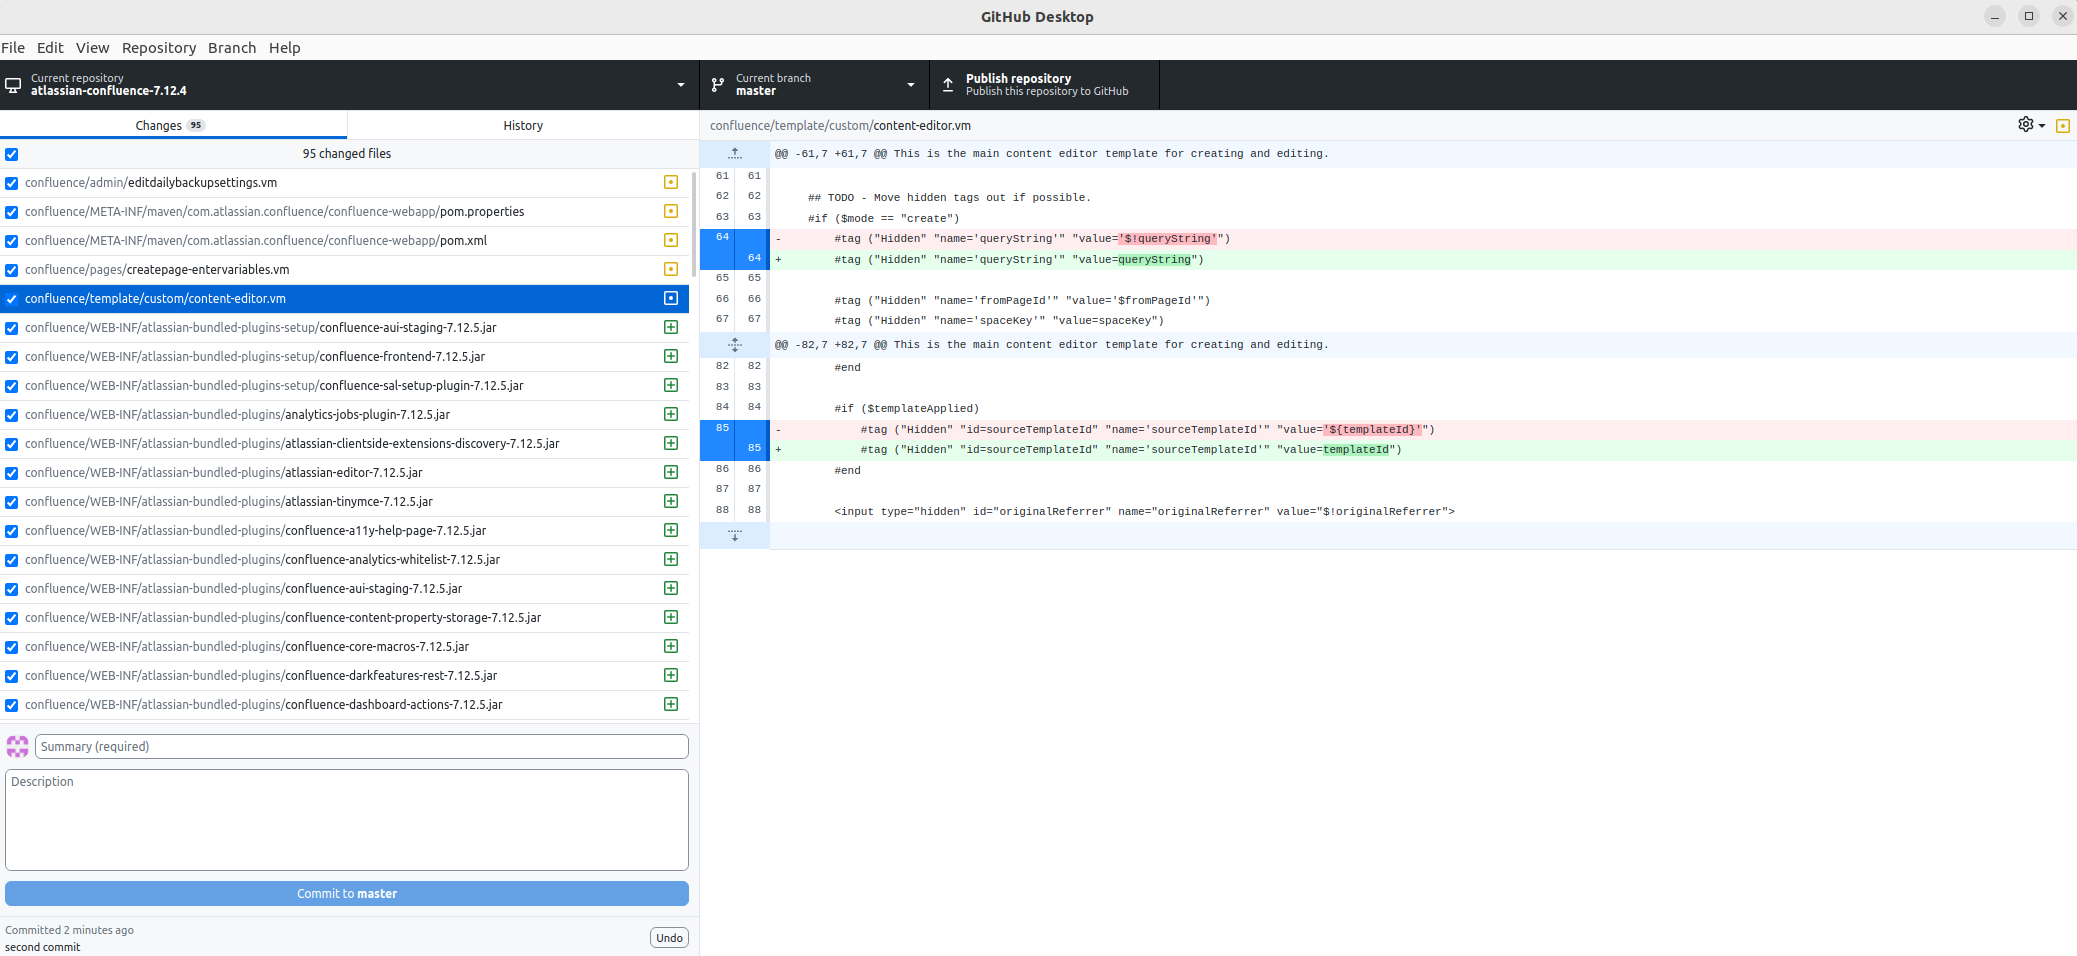
Task: Open the File menu
Action: click(13, 48)
